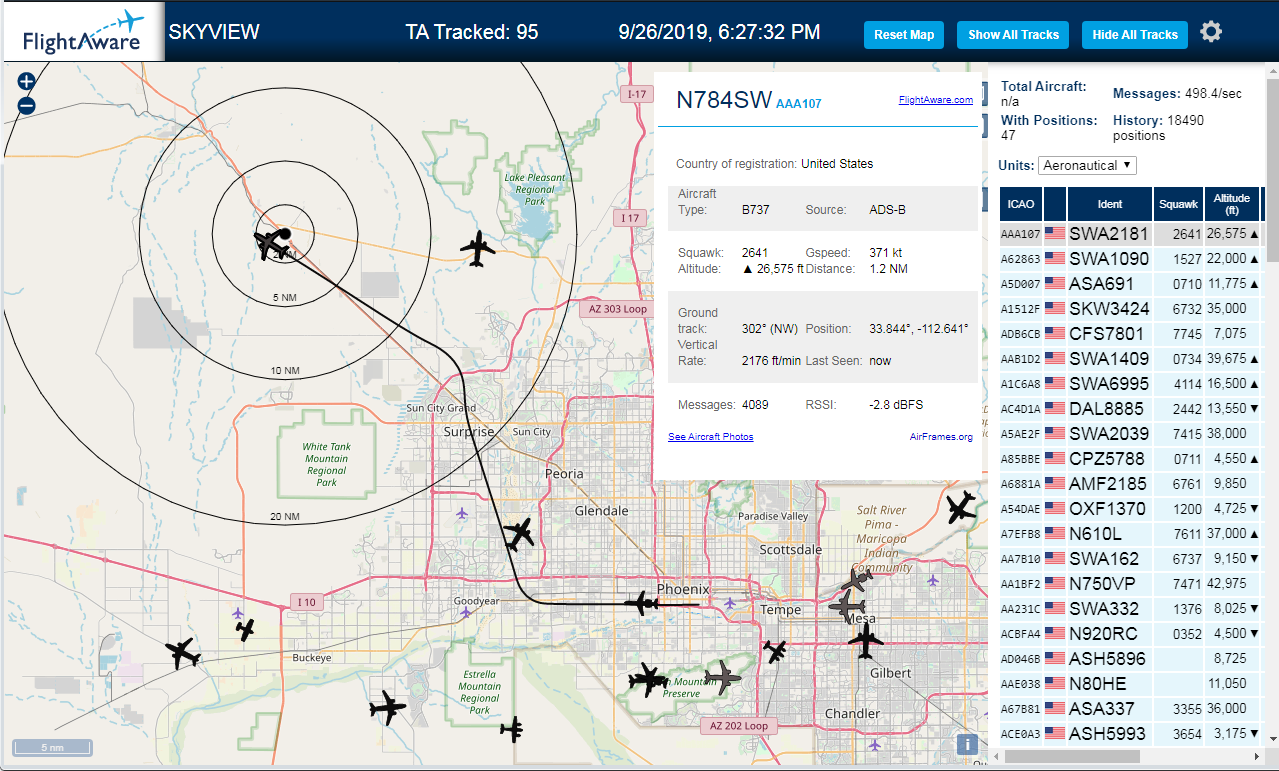
Task: Select the N750VP row in the aircraft table
Action: [1130, 584]
